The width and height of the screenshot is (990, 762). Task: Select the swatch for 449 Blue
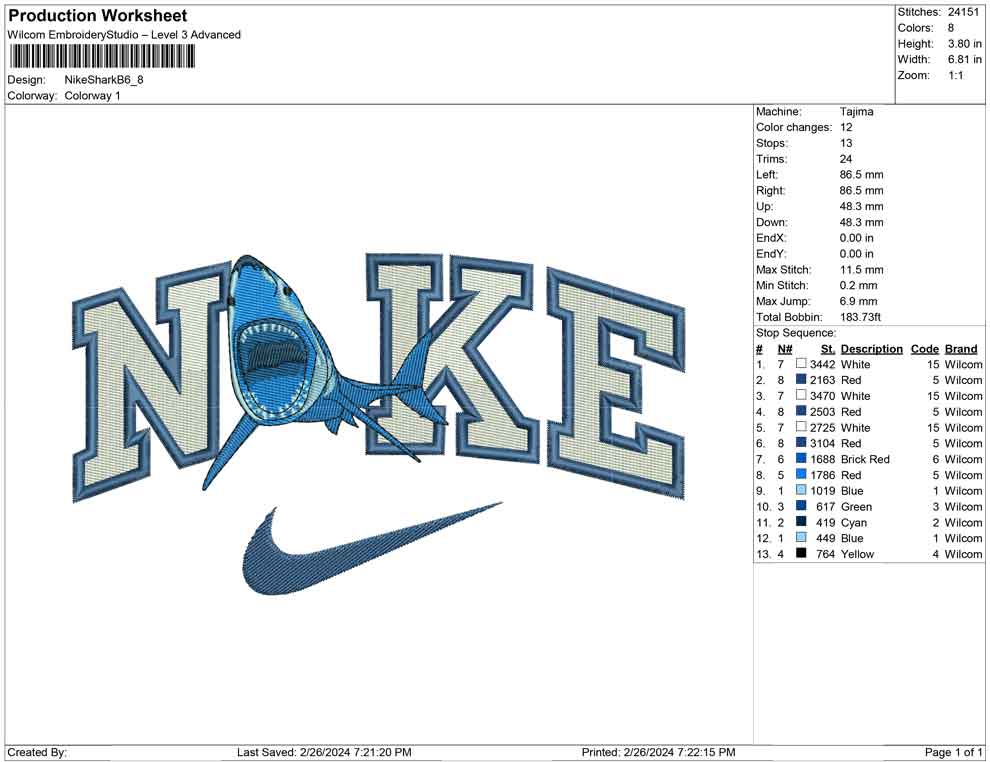tap(801, 537)
